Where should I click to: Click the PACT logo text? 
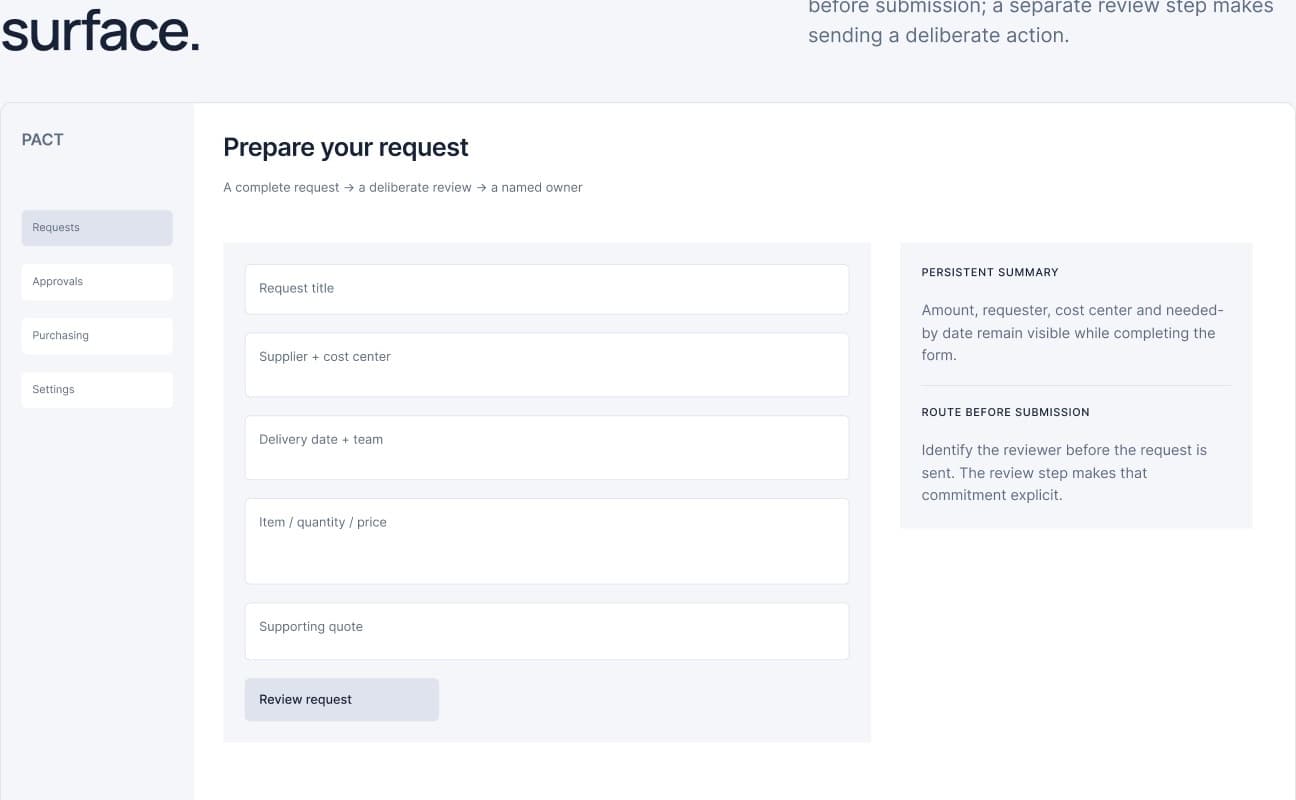[43, 140]
